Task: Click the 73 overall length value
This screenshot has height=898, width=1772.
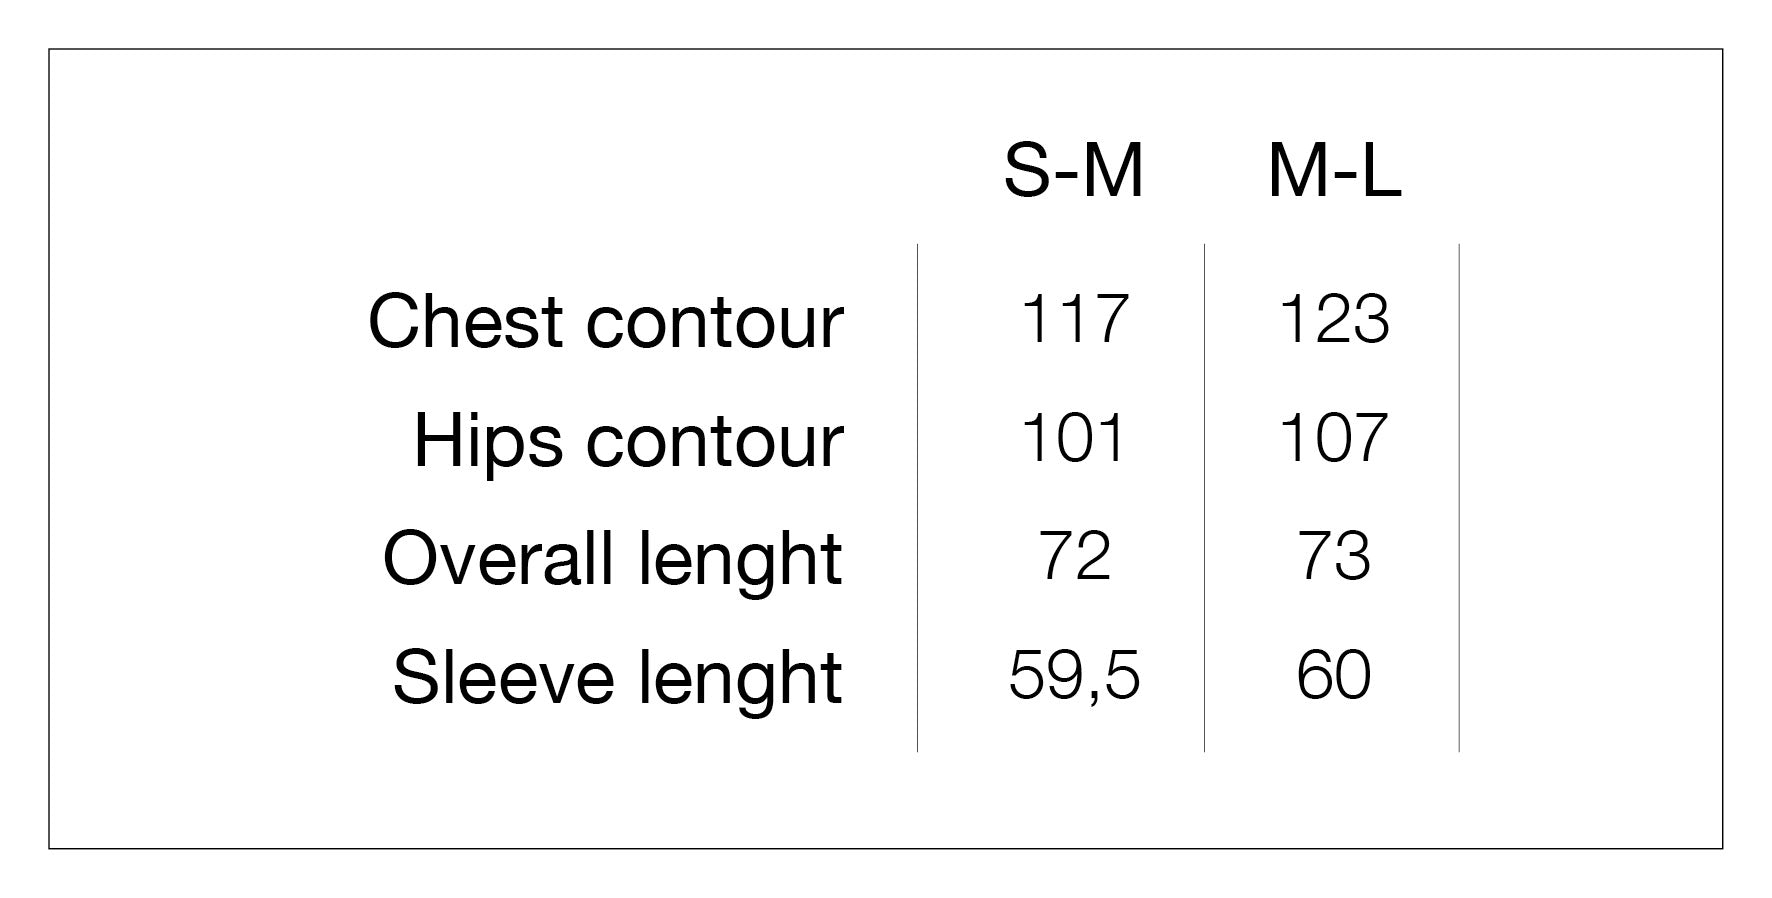Action: (x=1334, y=557)
